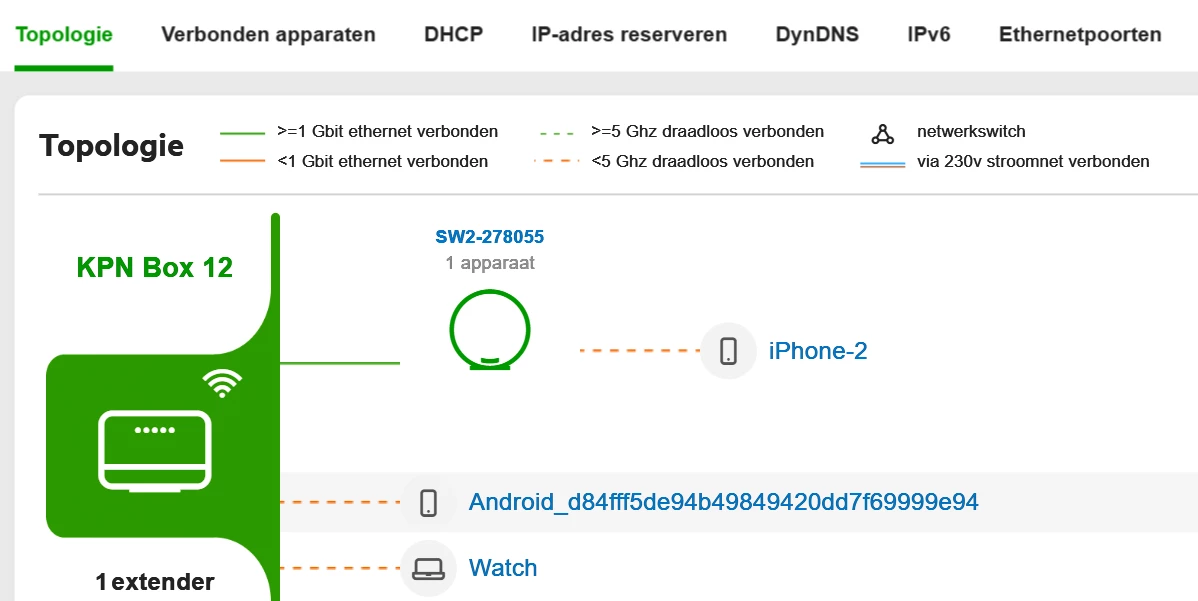This screenshot has height=601, width=1198.
Task: Click the netwerkswitch legend icon
Action: [882, 133]
